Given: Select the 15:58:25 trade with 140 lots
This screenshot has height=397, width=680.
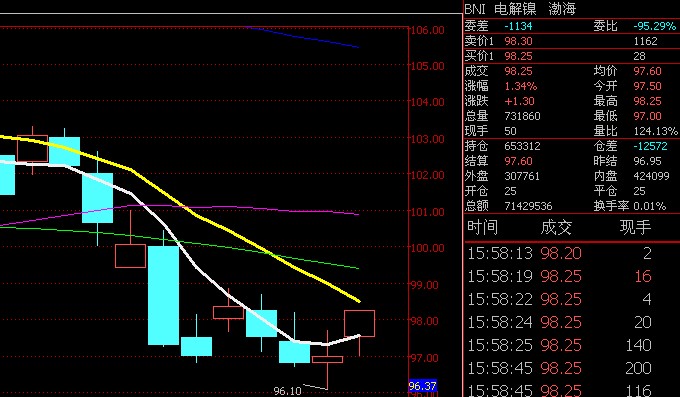Looking at the screenshot, I should click(x=572, y=345).
